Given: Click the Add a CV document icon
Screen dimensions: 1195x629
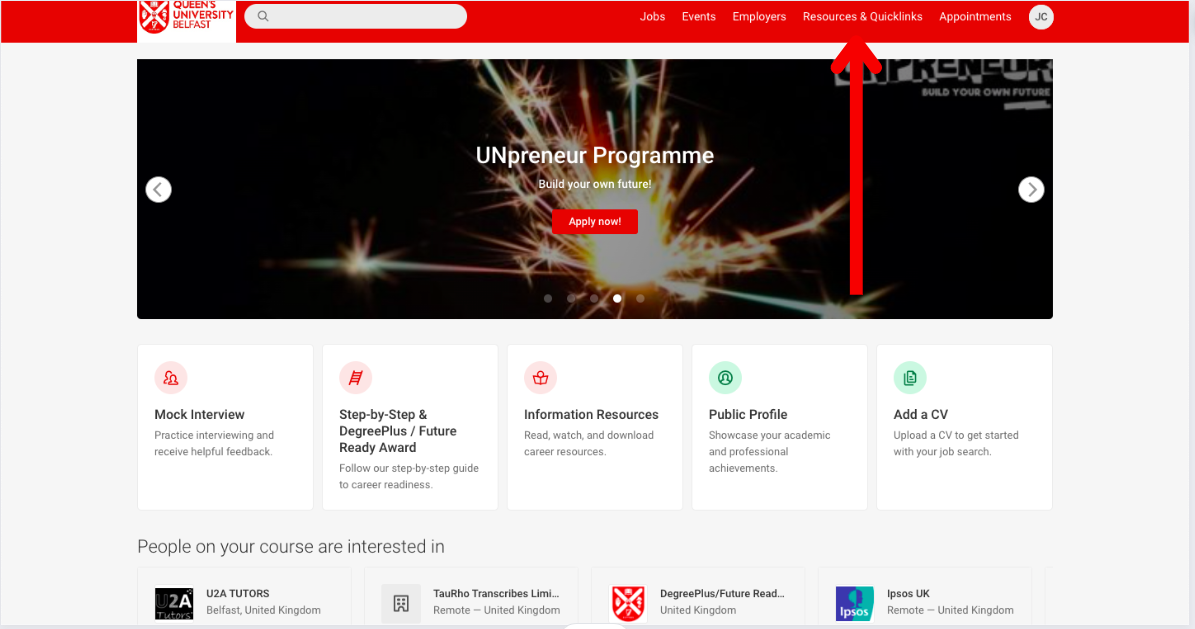Looking at the screenshot, I should [910, 378].
